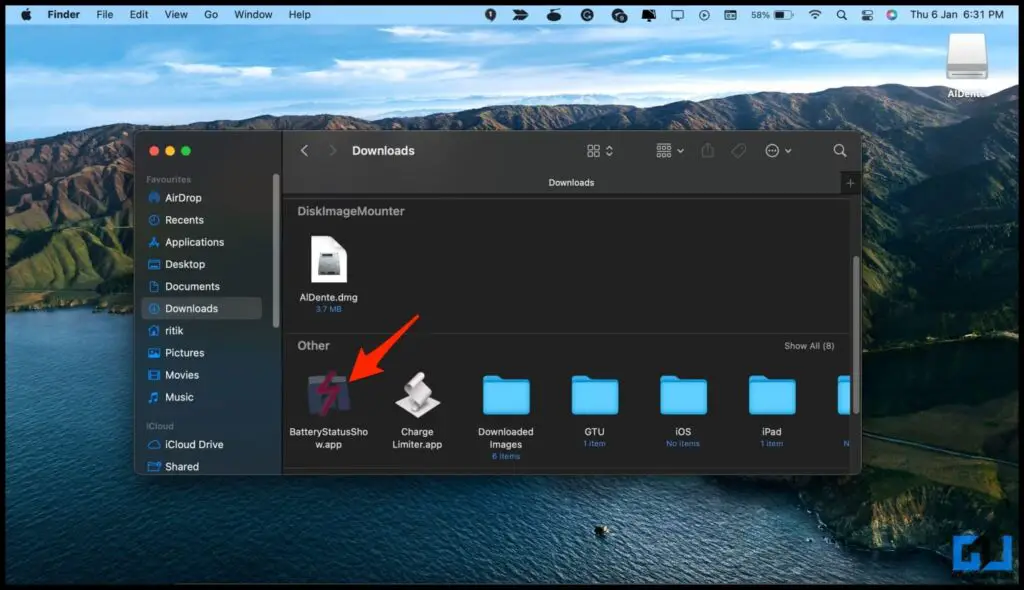
Task: Select Applications in the sidebar
Action: (x=194, y=242)
